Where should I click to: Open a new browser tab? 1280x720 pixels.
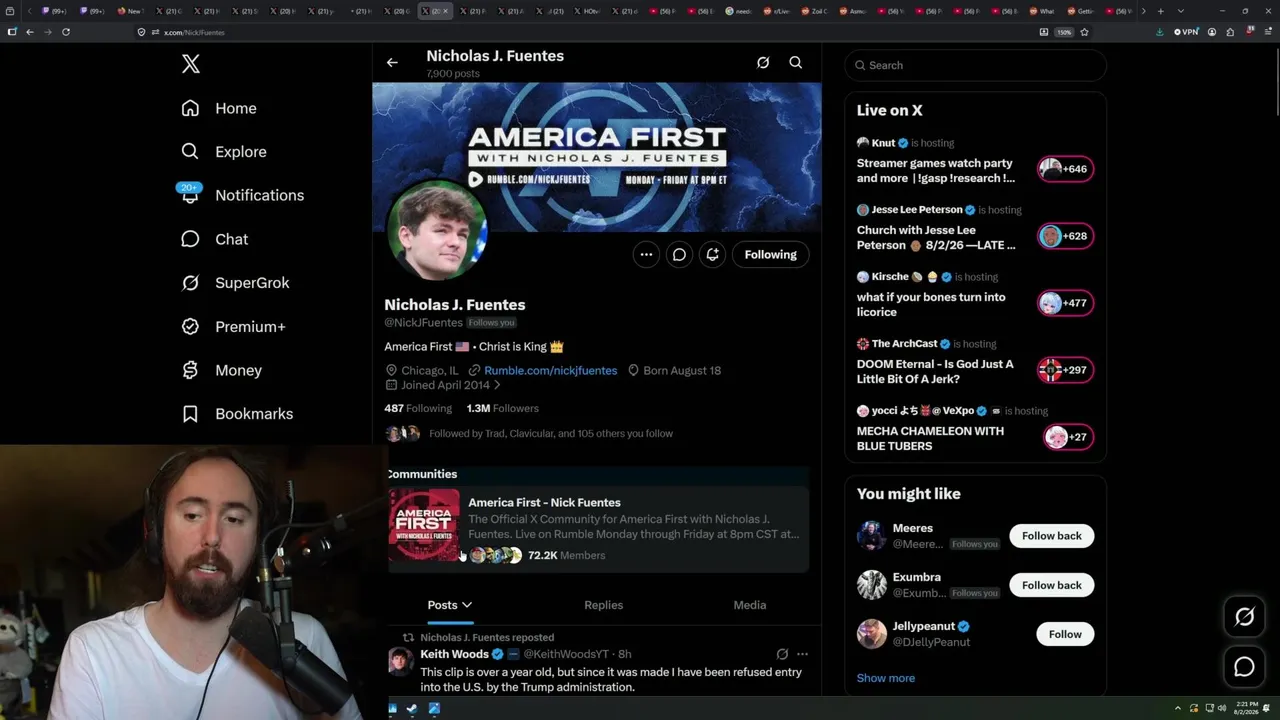pyautogui.click(x=1160, y=11)
